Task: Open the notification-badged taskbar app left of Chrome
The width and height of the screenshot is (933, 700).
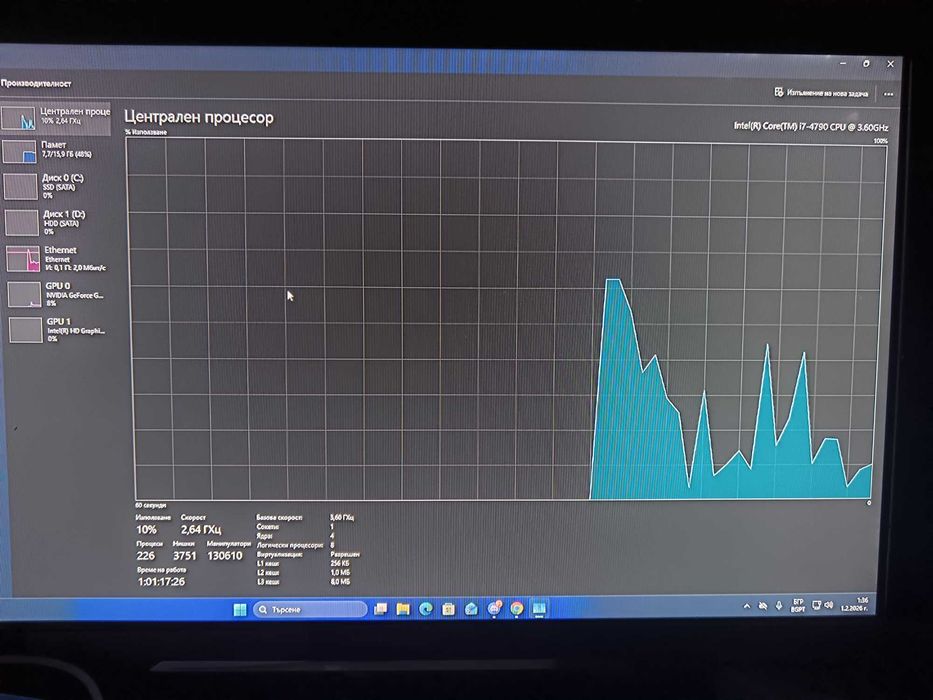Action: point(494,608)
